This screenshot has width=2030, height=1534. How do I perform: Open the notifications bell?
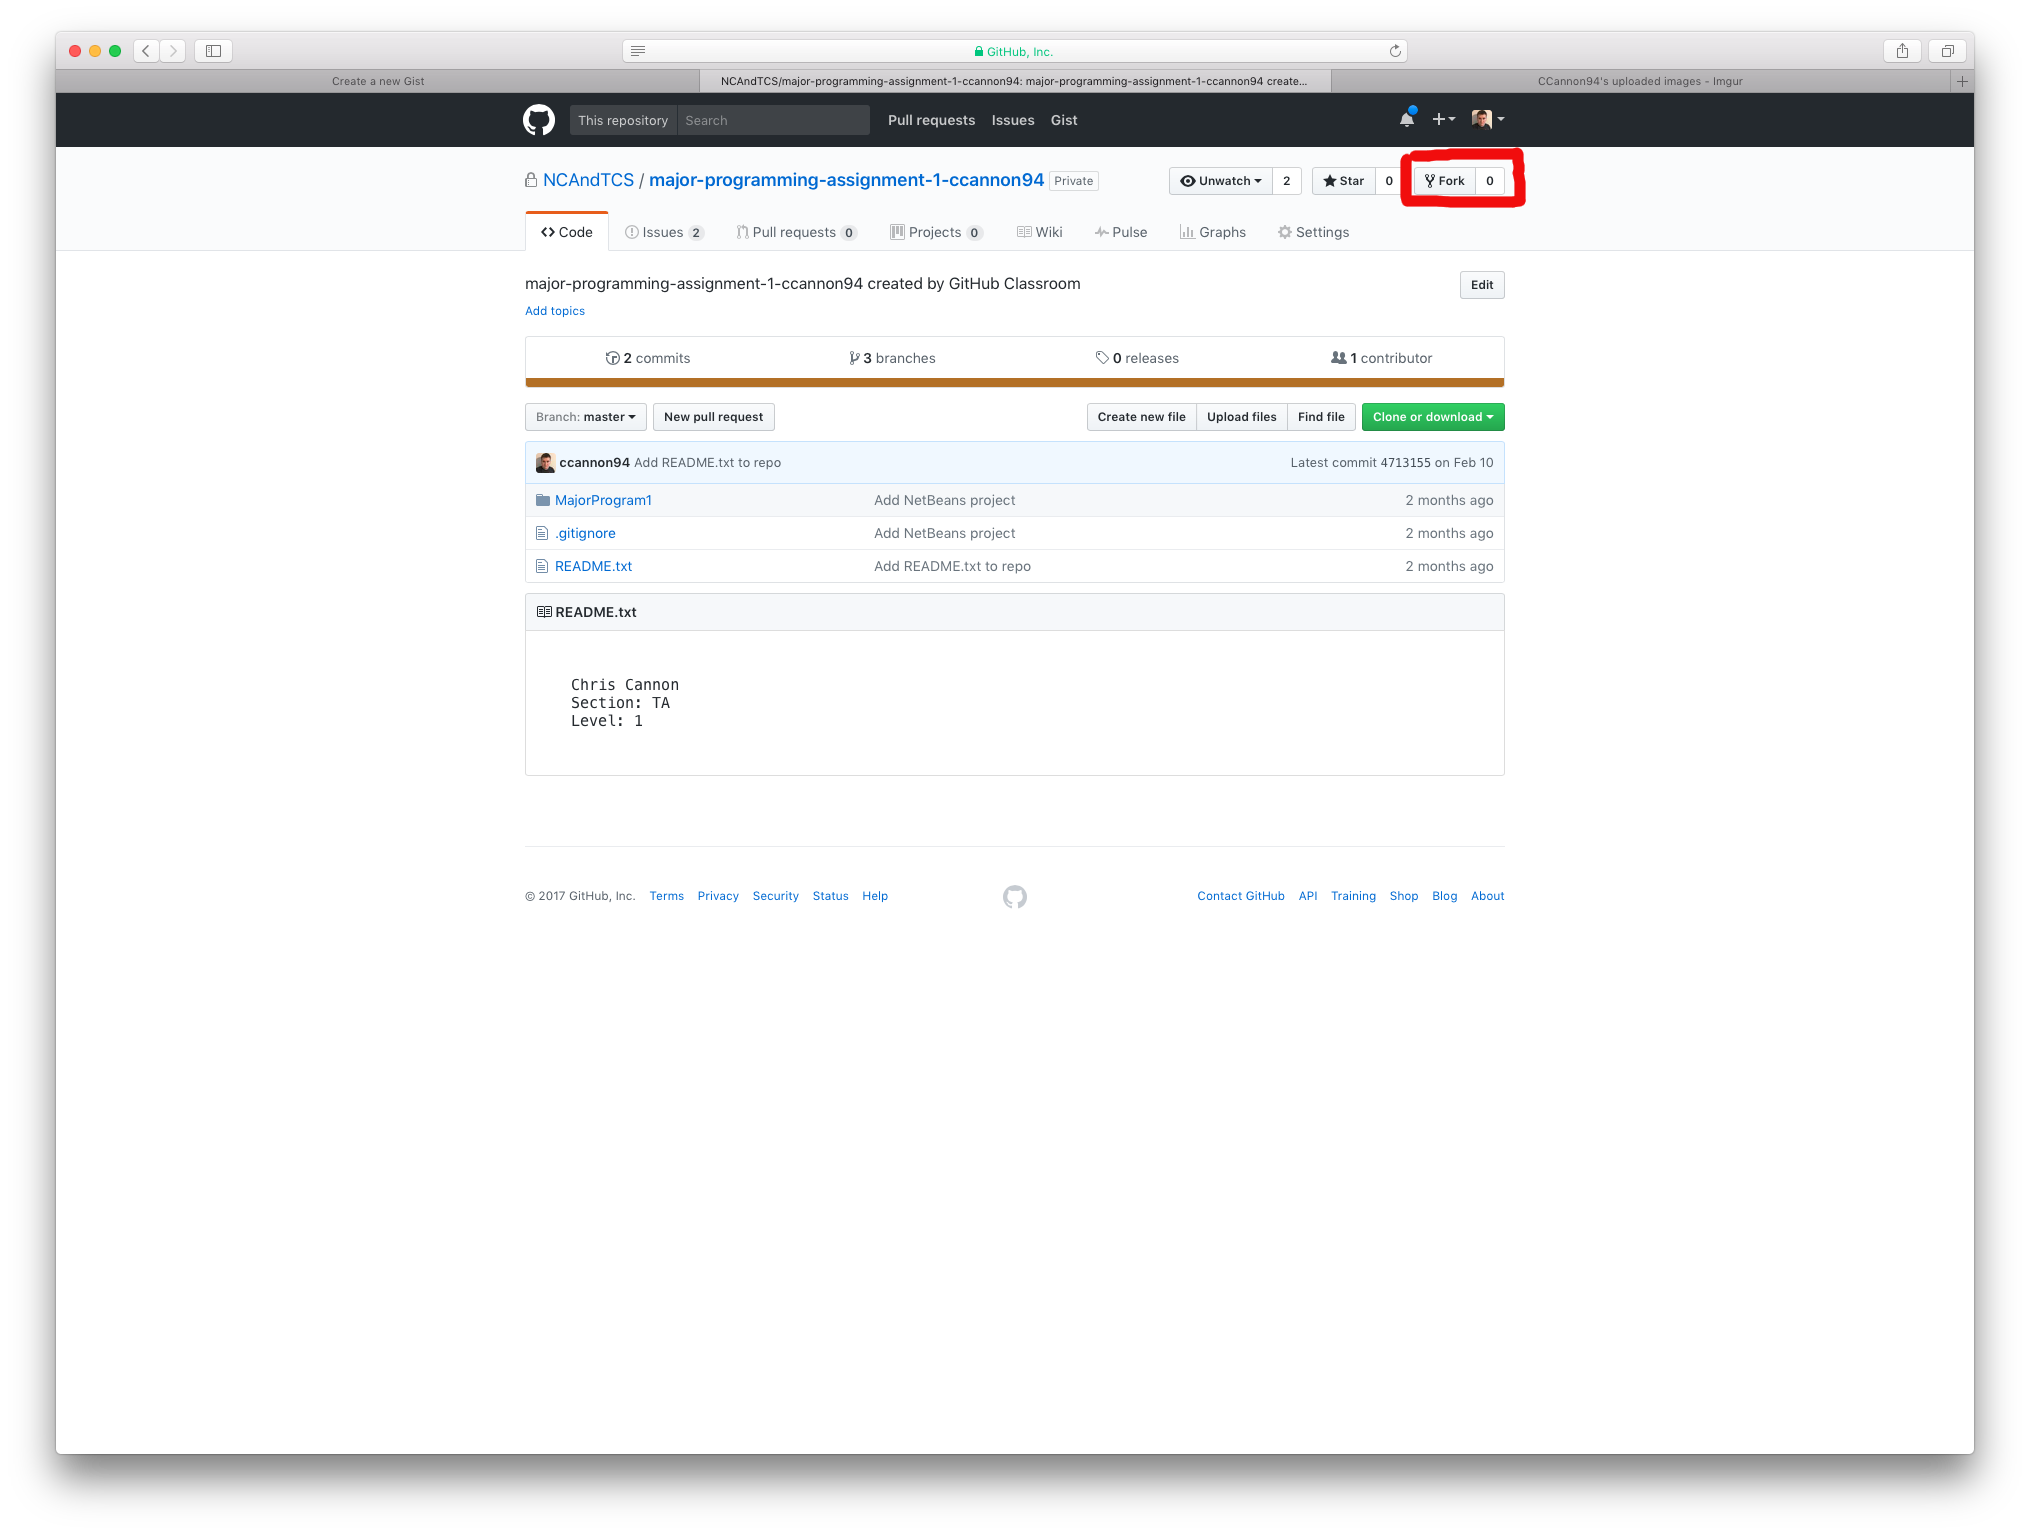1406,119
